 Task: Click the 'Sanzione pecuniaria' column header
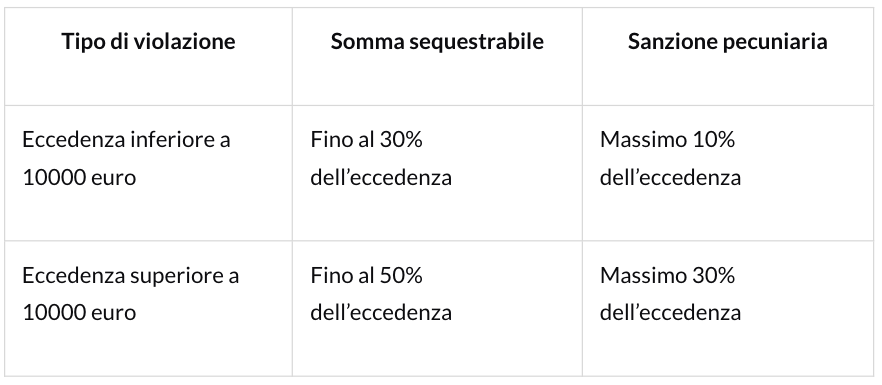pos(727,42)
